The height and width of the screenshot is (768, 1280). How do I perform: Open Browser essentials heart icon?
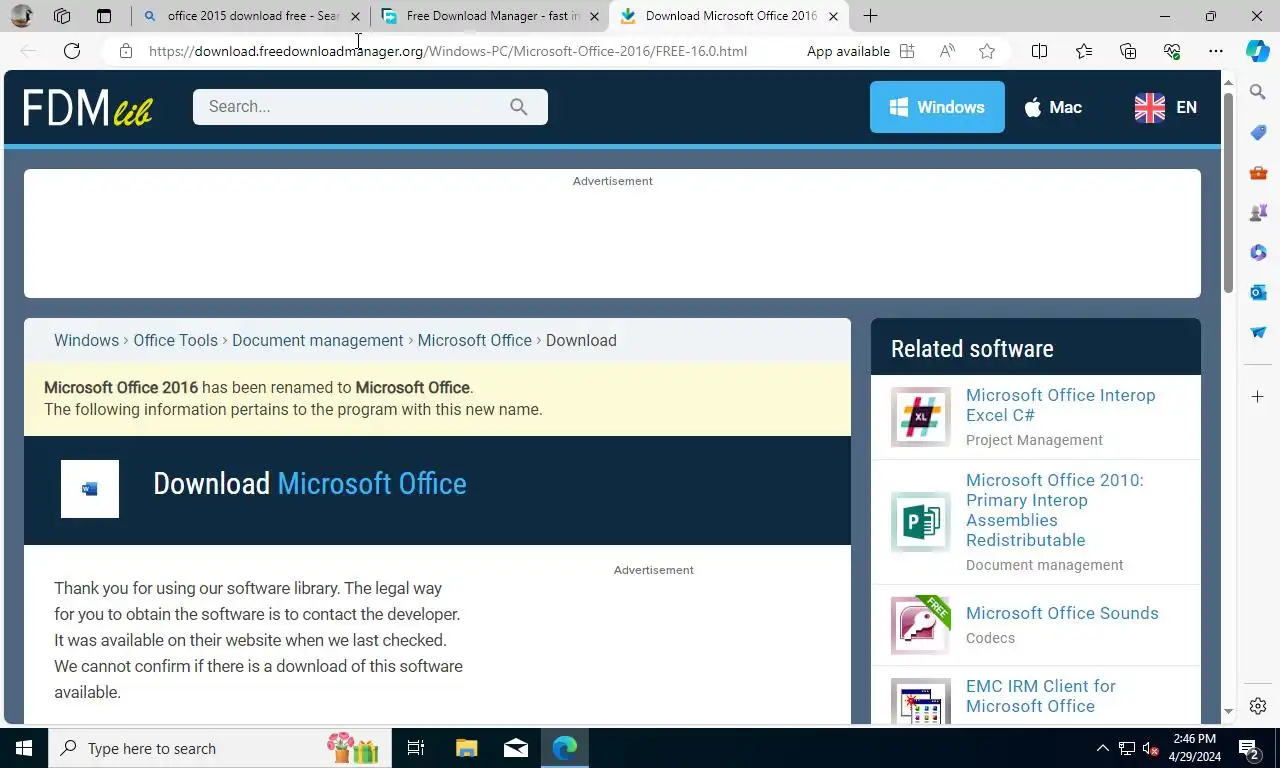tap(1172, 51)
